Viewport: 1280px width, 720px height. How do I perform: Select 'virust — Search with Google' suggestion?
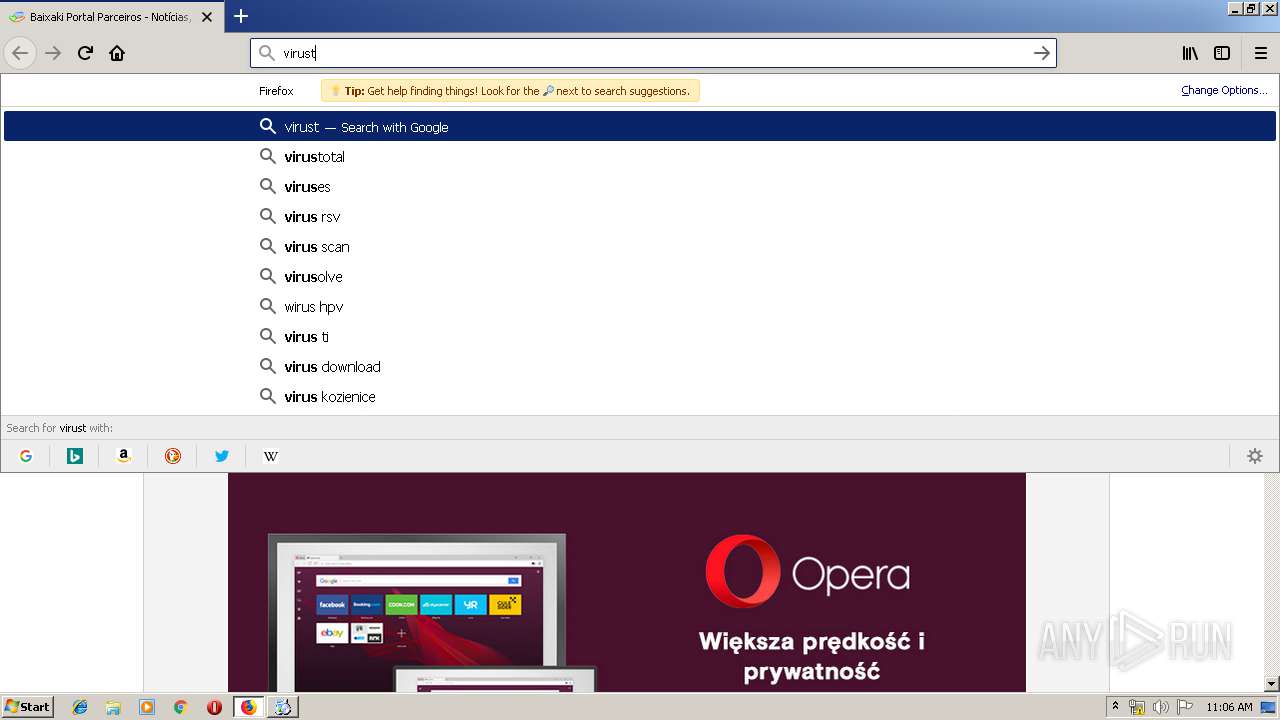pyautogui.click(x=640, y=126)
